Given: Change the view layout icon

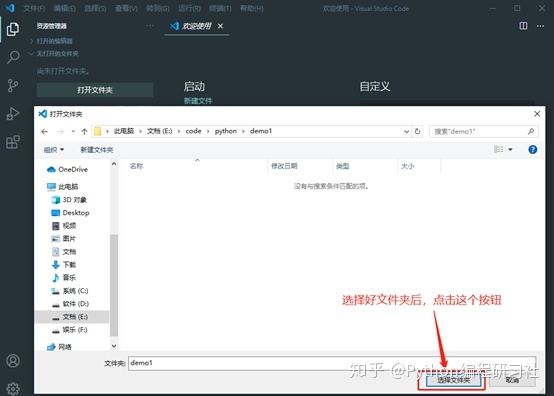Looking at the screenshot, I should tap(499, 149).
